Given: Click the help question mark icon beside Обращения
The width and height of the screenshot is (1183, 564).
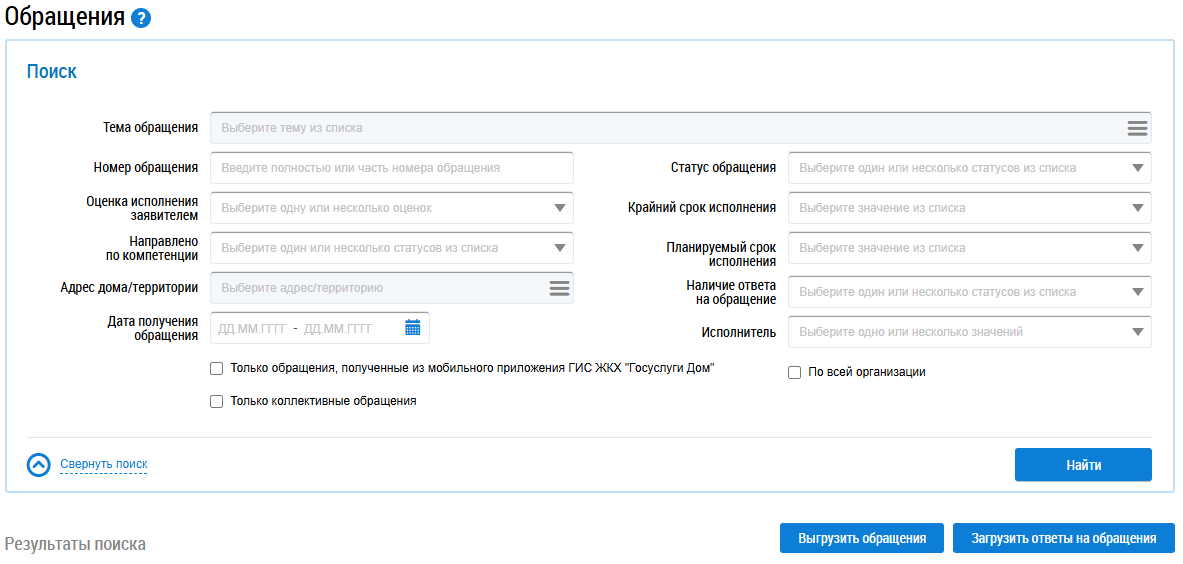Looking at the screenshot, I should point(141,18).
